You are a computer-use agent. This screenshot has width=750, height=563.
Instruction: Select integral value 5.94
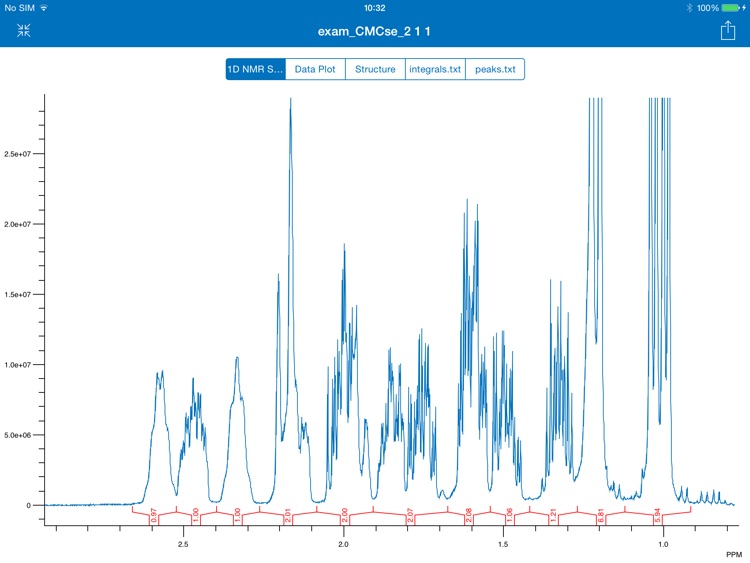click(x=658, y=515)
